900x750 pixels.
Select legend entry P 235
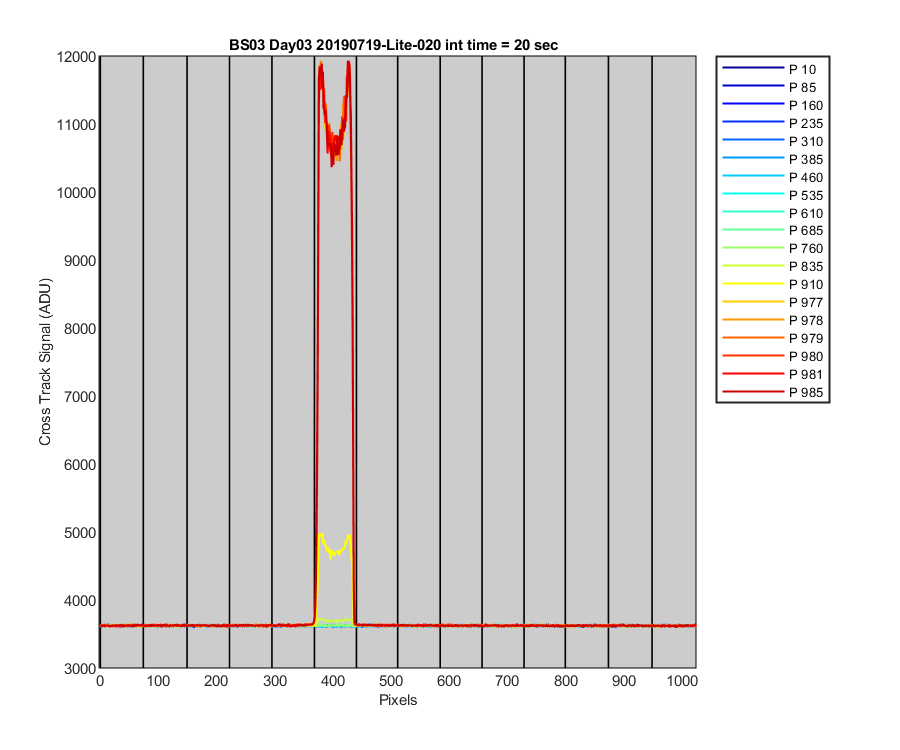(773, 123)
